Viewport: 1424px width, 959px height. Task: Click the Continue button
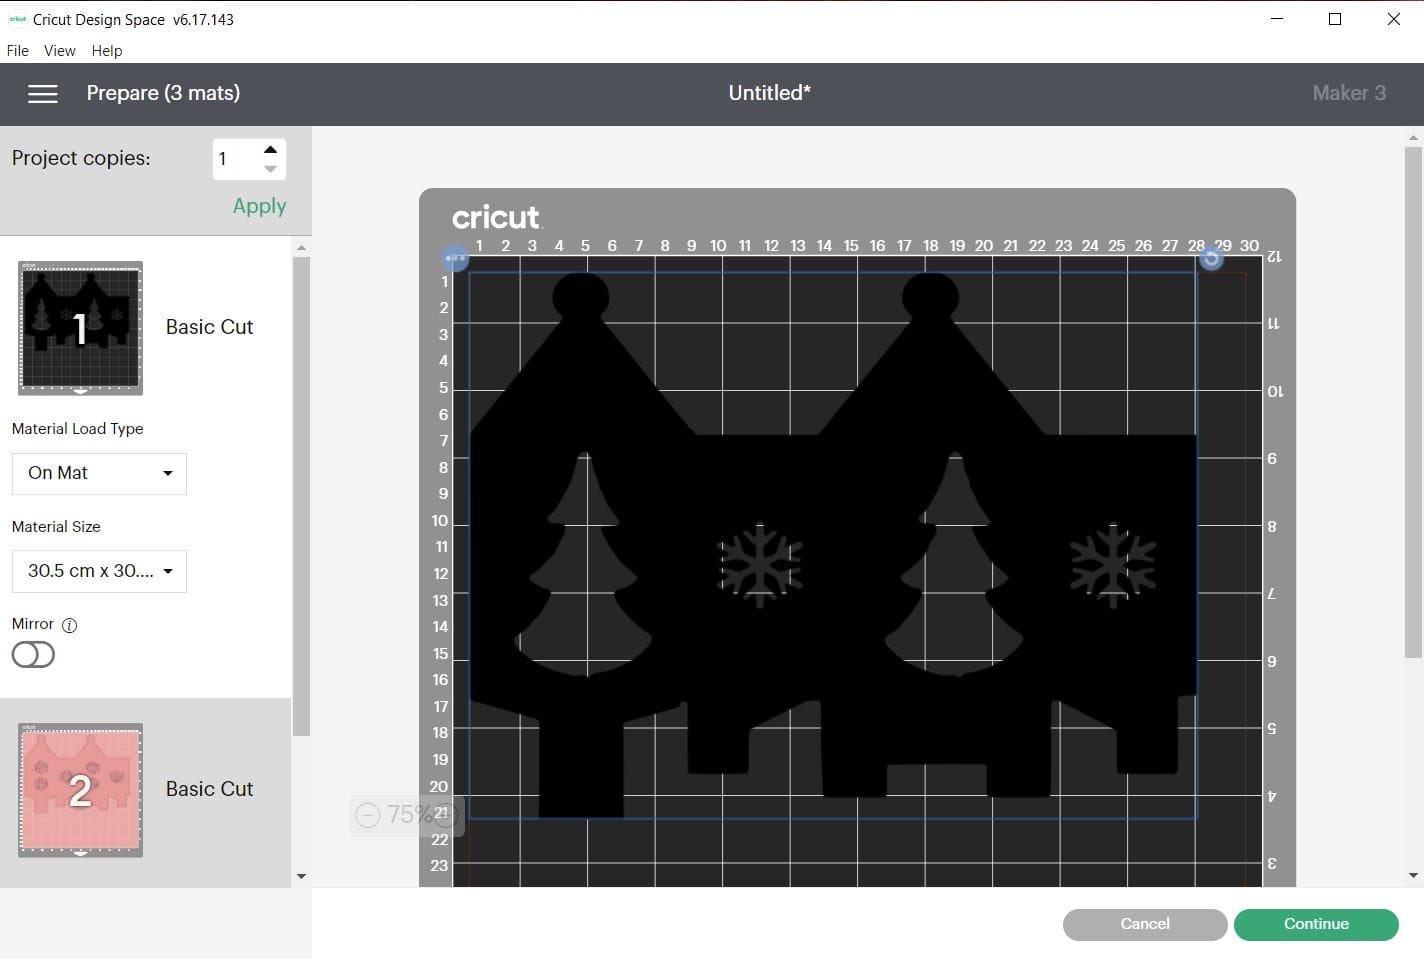click(1316, 924)
